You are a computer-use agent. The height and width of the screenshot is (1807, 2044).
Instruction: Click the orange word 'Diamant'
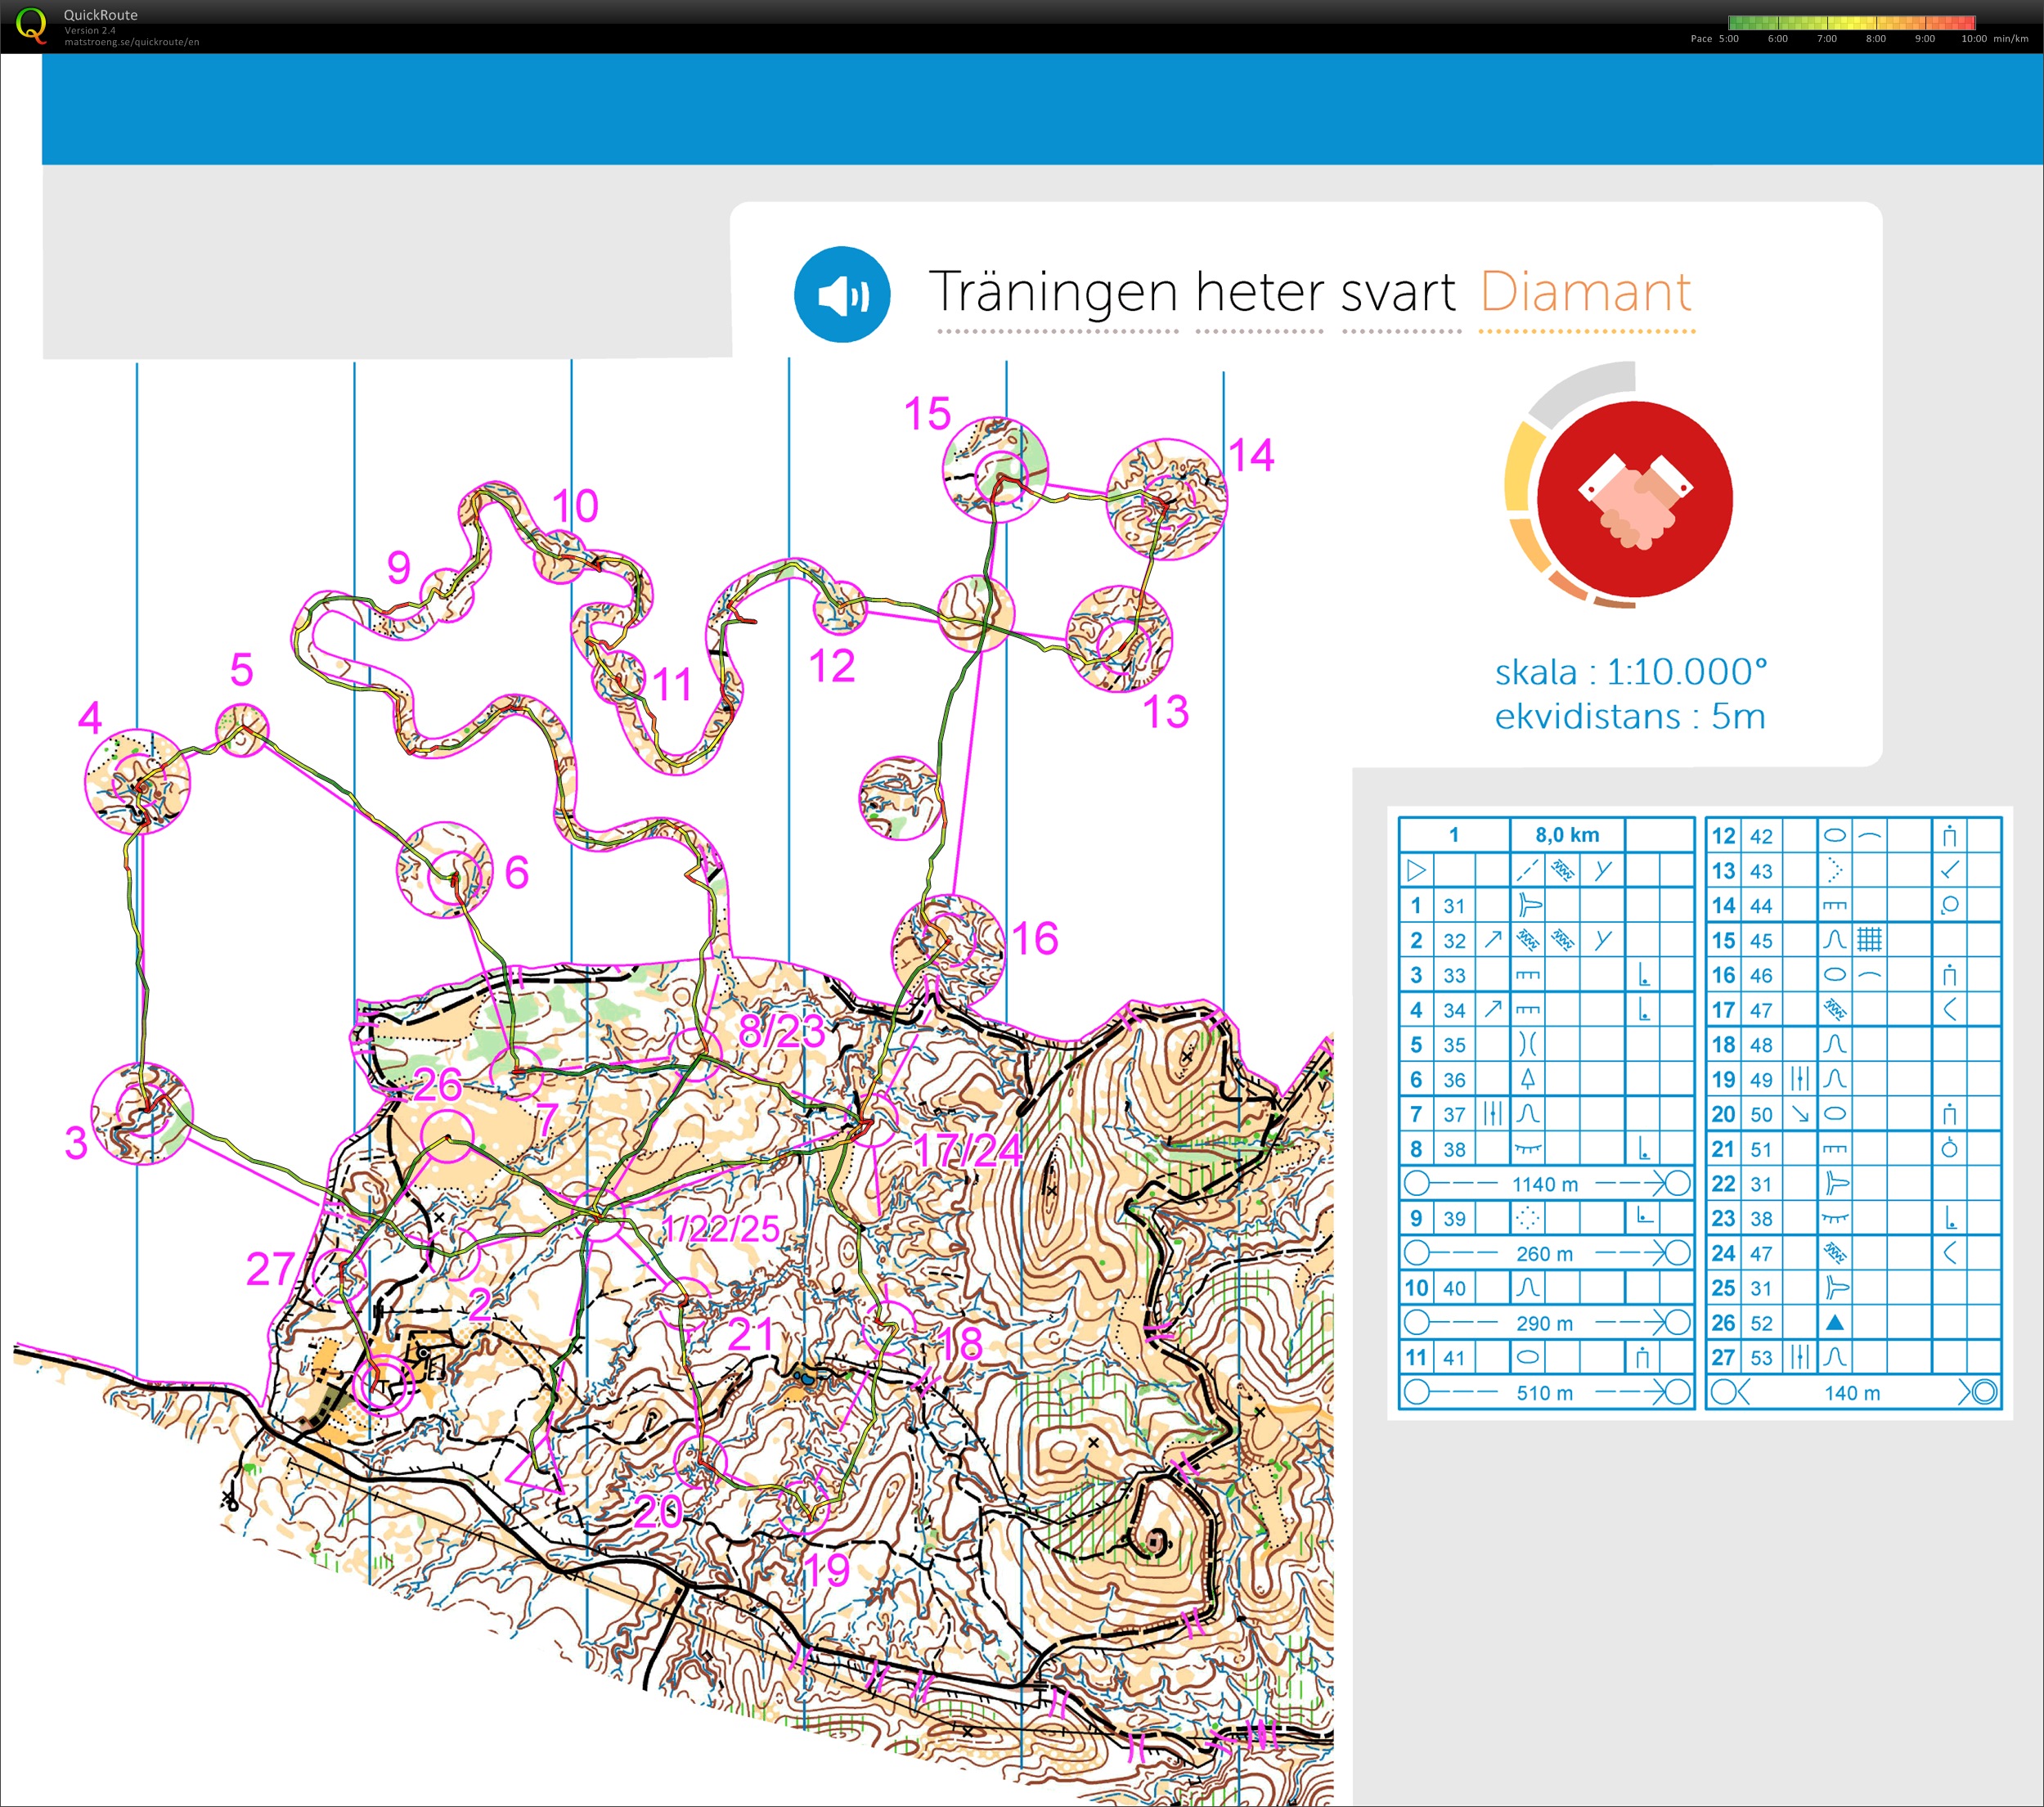(1585, 292)
